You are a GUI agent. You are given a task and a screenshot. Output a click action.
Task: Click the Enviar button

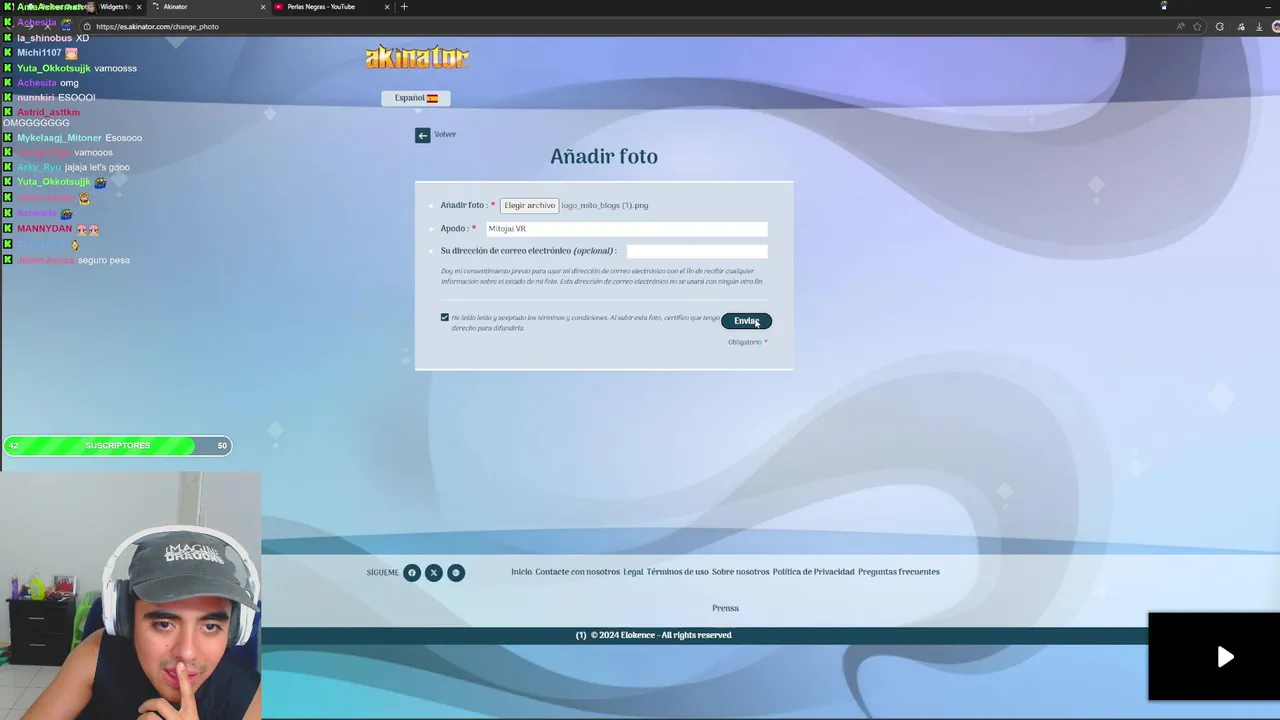(x=746, y=321)
